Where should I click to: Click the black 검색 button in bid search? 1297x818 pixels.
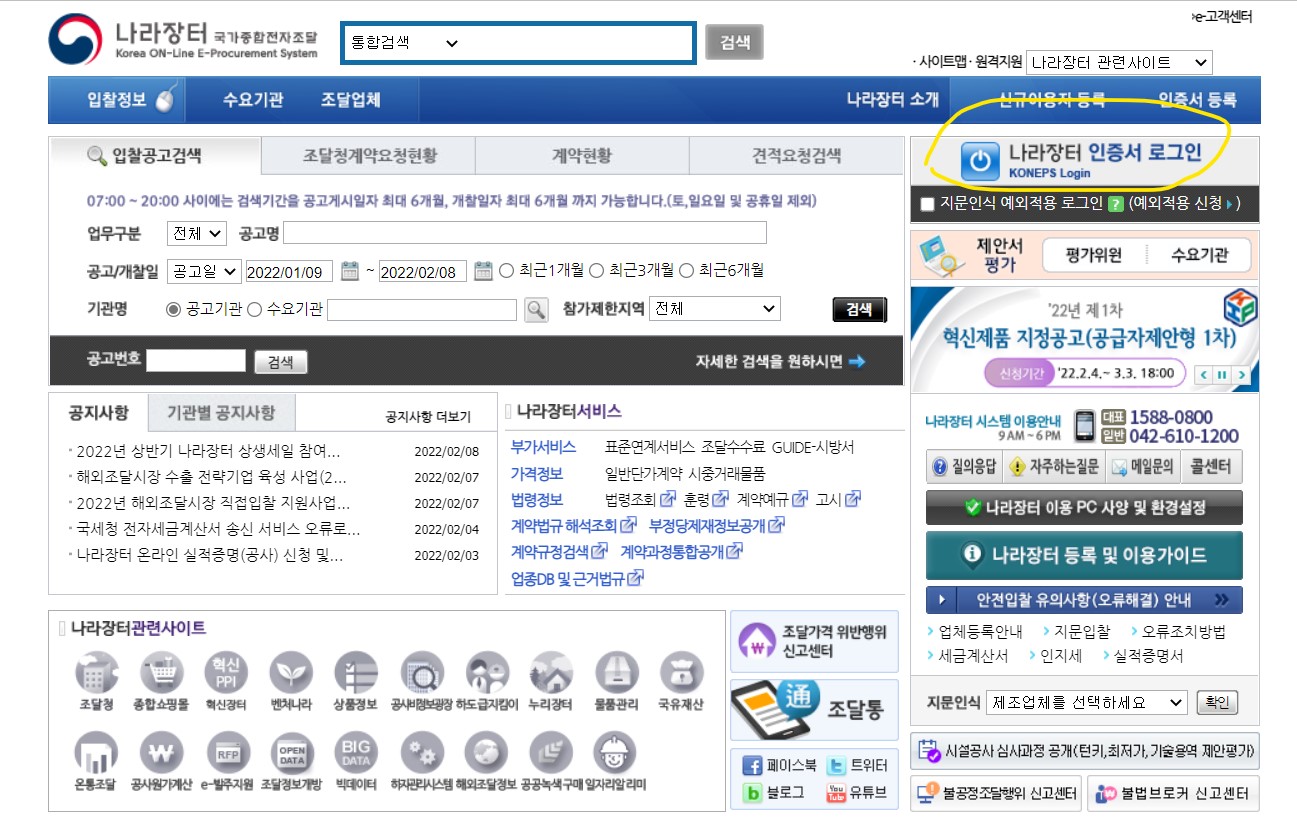pyautogui.click(x=859, y=310)
